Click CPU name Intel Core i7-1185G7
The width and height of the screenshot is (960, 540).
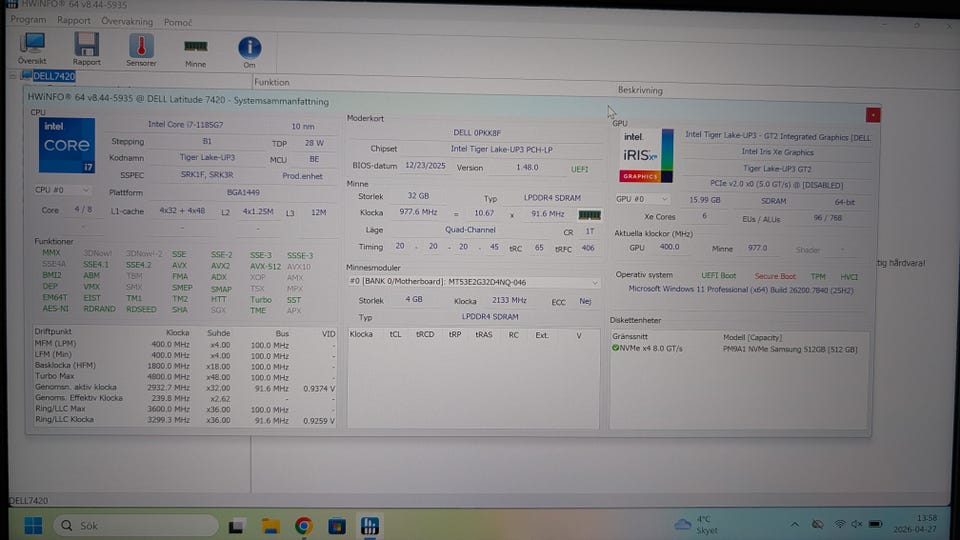(x=186, y=124)
